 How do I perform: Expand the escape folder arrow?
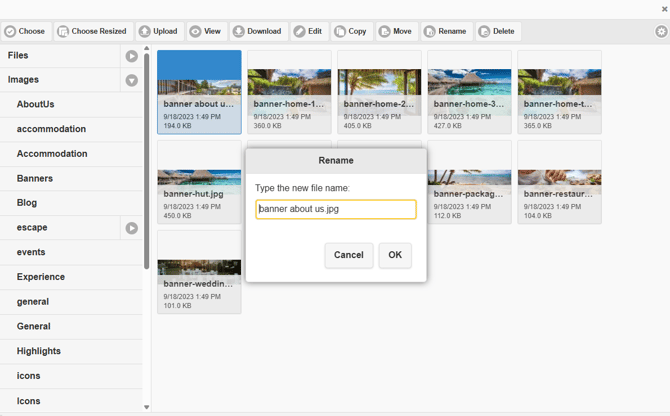click(x=131, y=228)
